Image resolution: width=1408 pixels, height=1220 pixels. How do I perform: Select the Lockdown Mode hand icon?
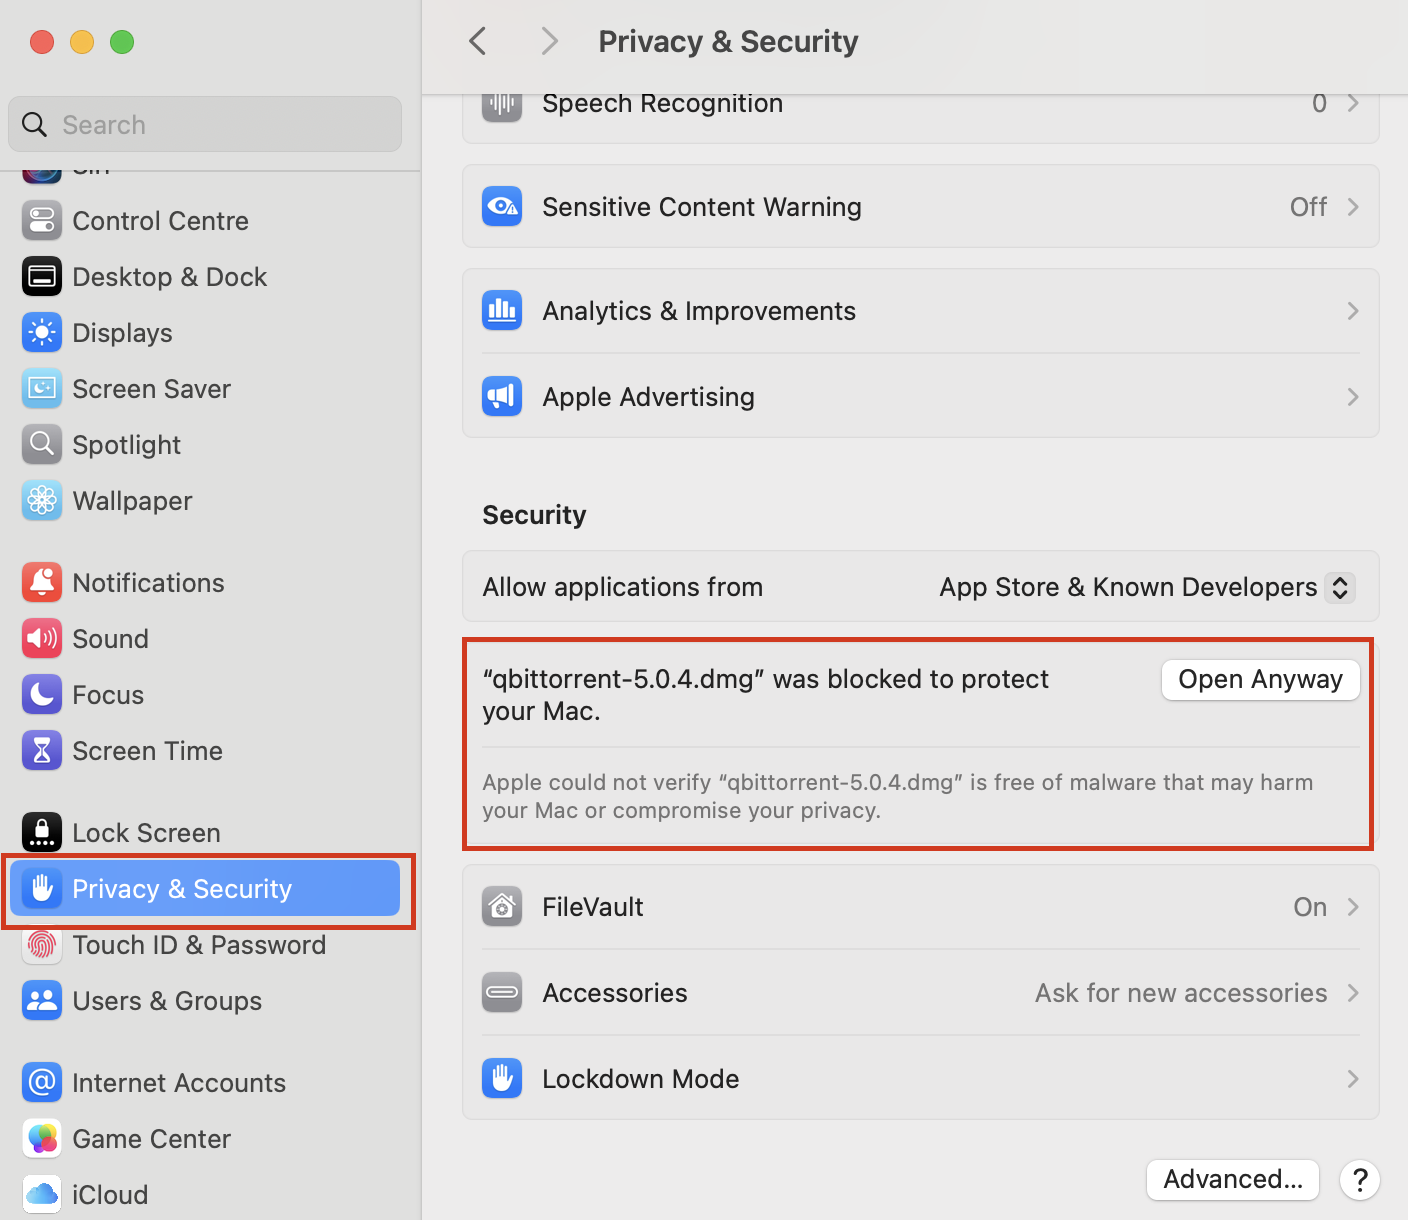coord(502,1078)
